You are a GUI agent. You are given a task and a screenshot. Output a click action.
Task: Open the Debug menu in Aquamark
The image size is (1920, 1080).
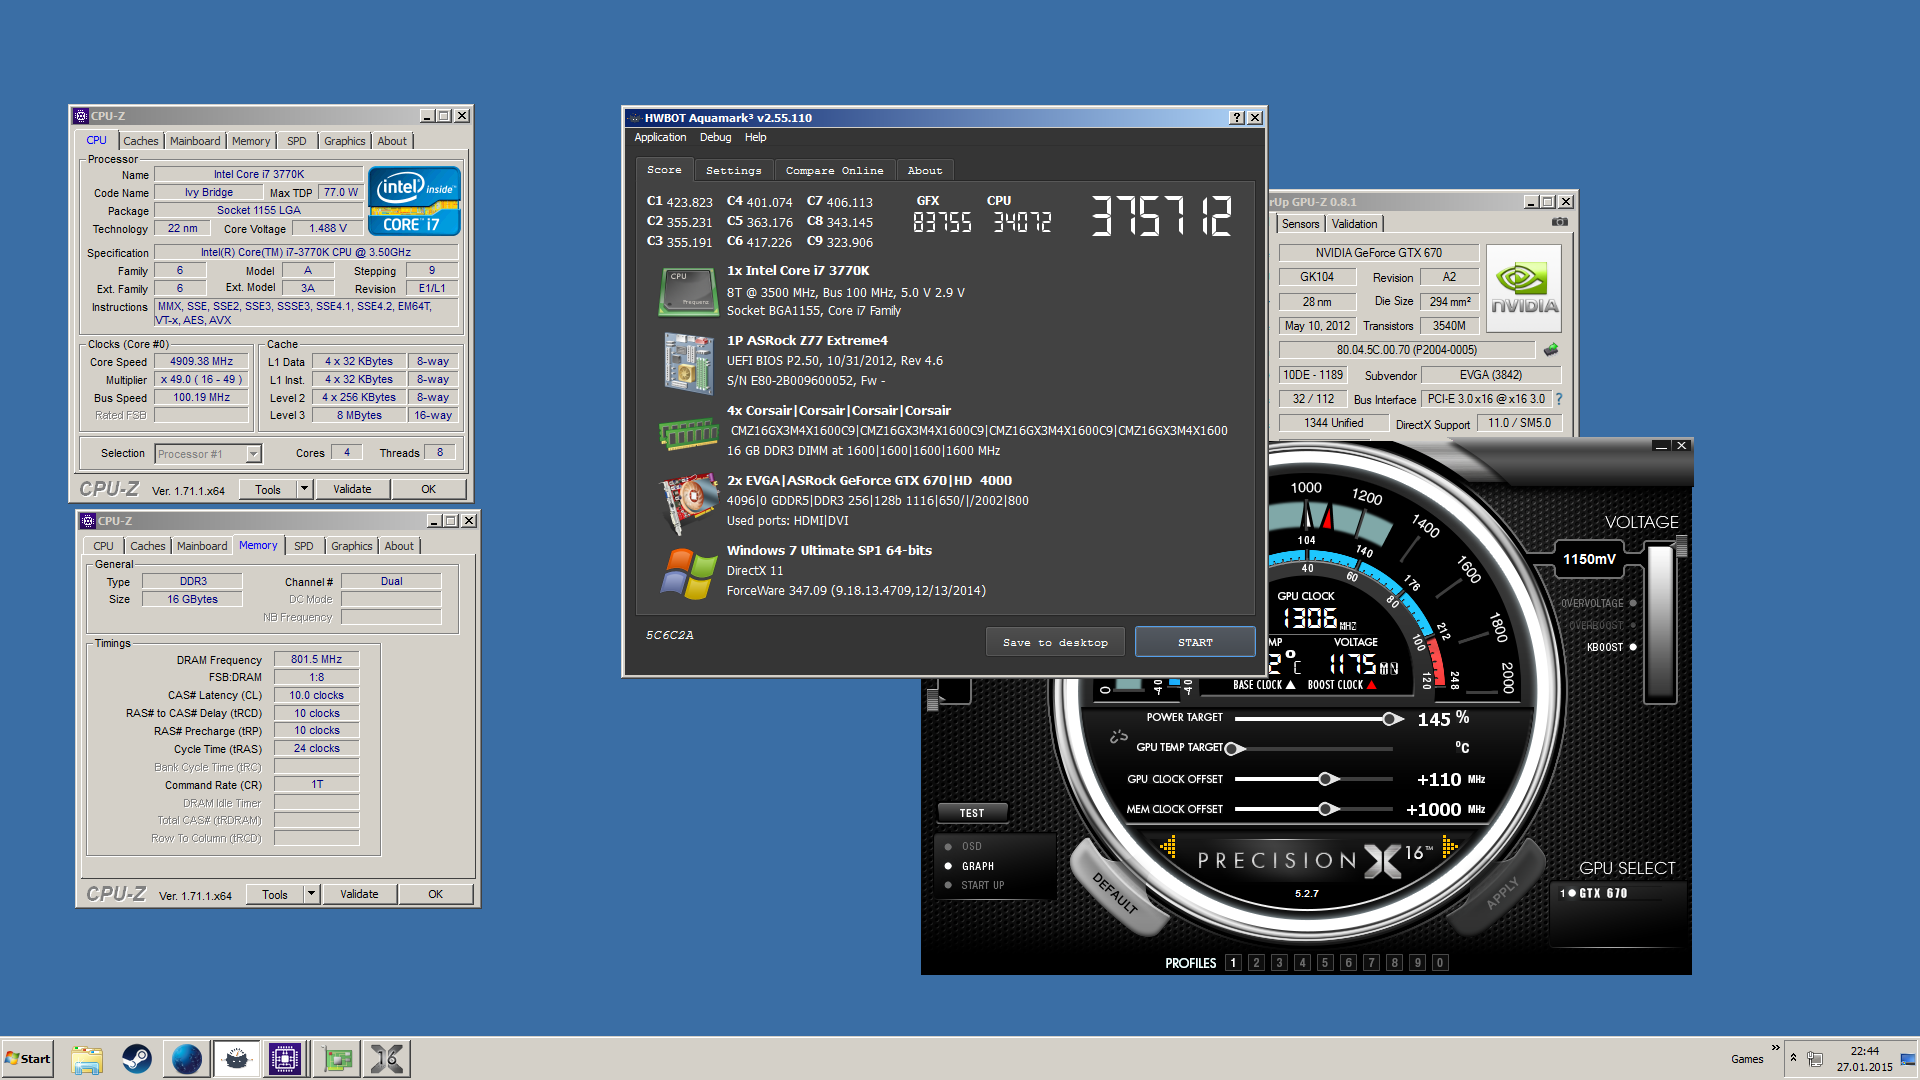(715, 138)
